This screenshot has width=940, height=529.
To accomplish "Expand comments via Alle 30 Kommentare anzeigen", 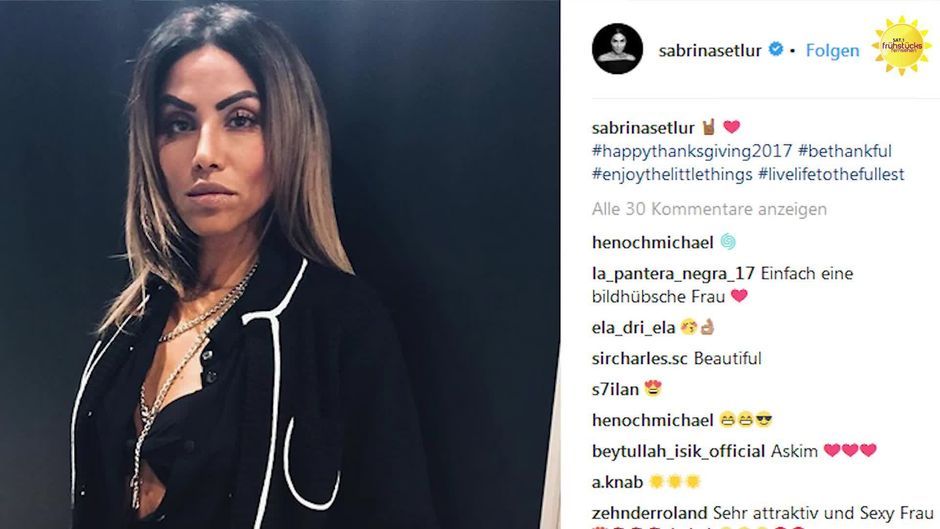I will pyautogui.click(x=709, y=209).
